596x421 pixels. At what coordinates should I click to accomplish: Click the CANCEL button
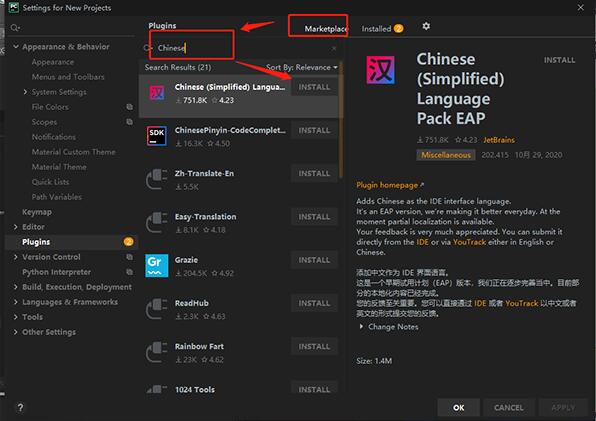click(x=509, y=407)
